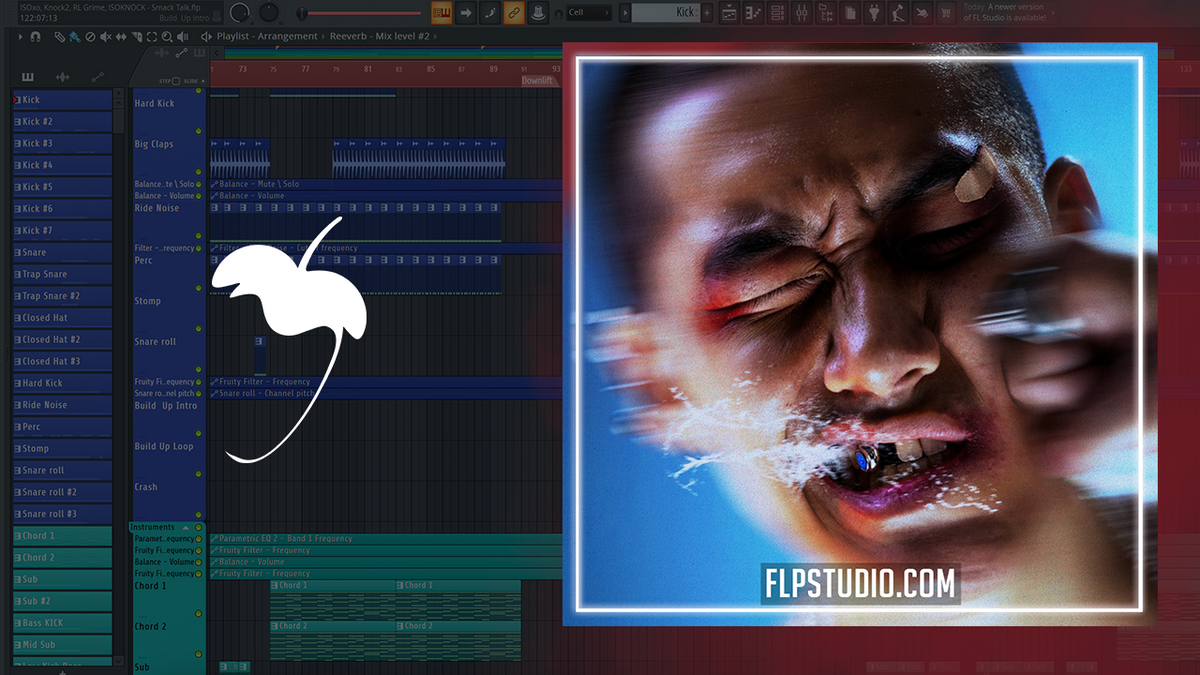Open the Plugin picker icon
The image size is (1200, 675).
(x=873, y=12)
